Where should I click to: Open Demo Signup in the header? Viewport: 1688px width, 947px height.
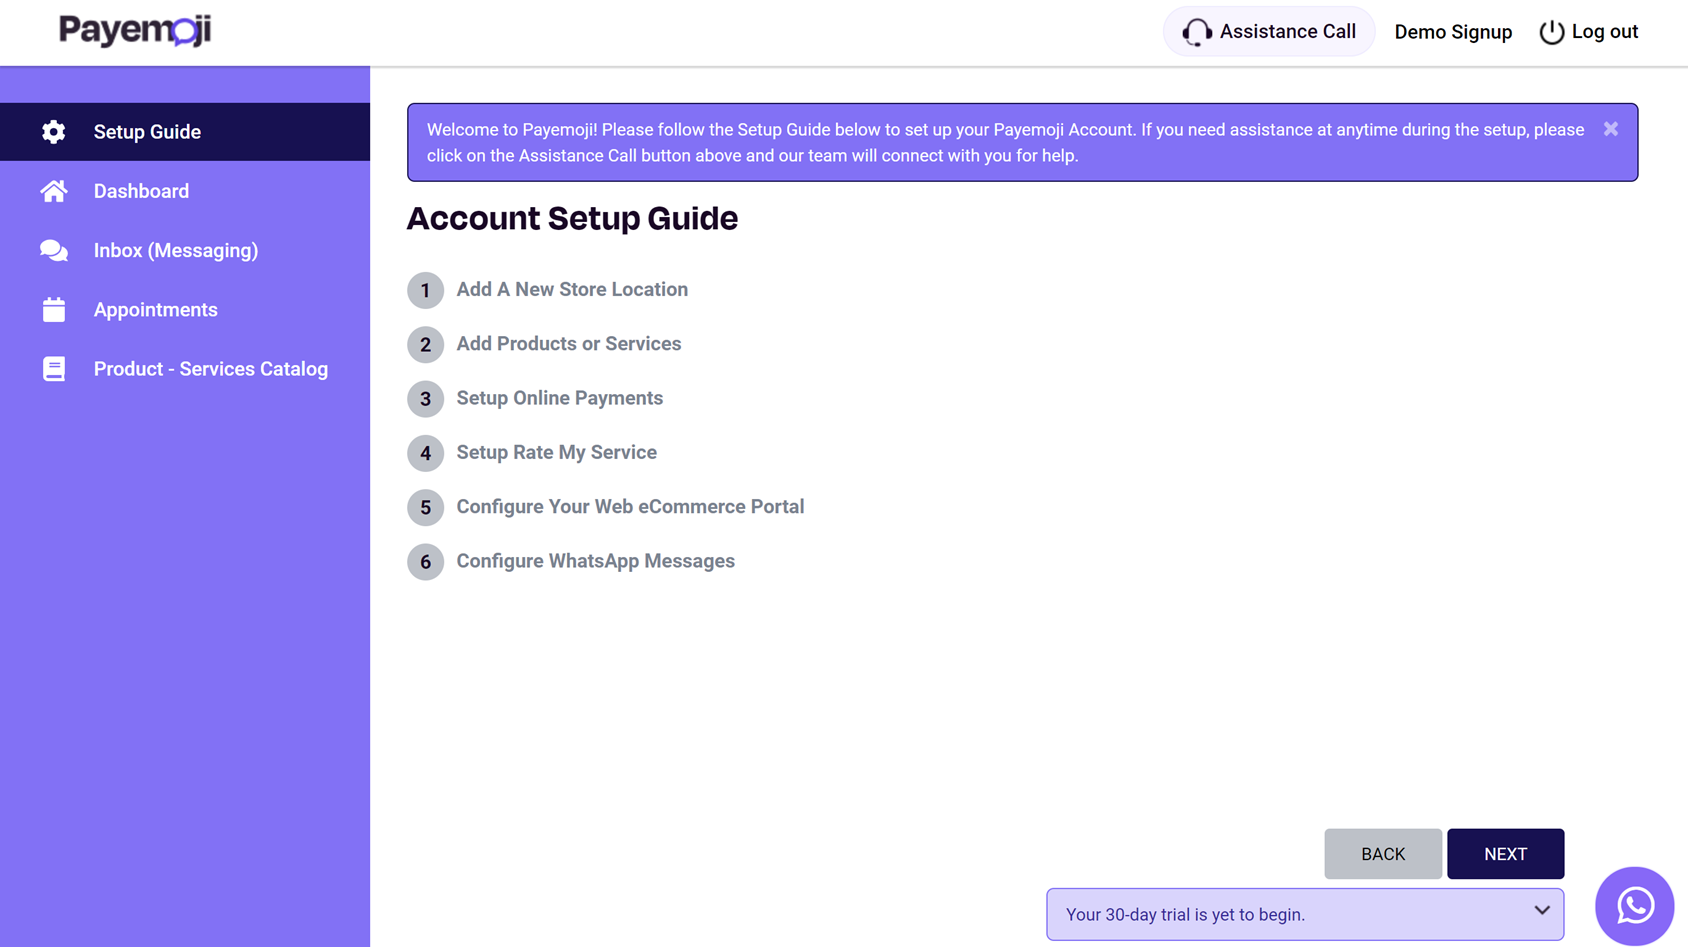tap(1452, 32)
